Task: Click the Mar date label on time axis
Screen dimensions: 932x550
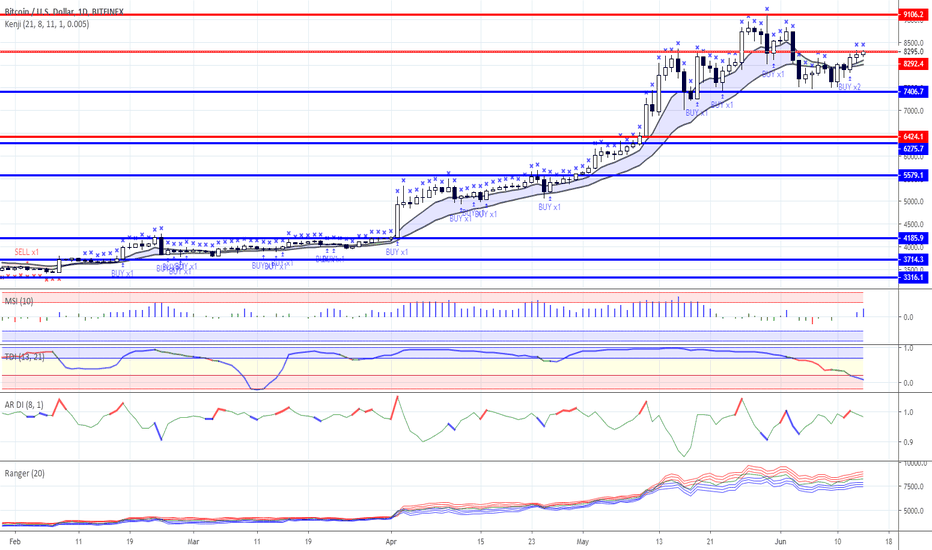Action: coord(193,542)
